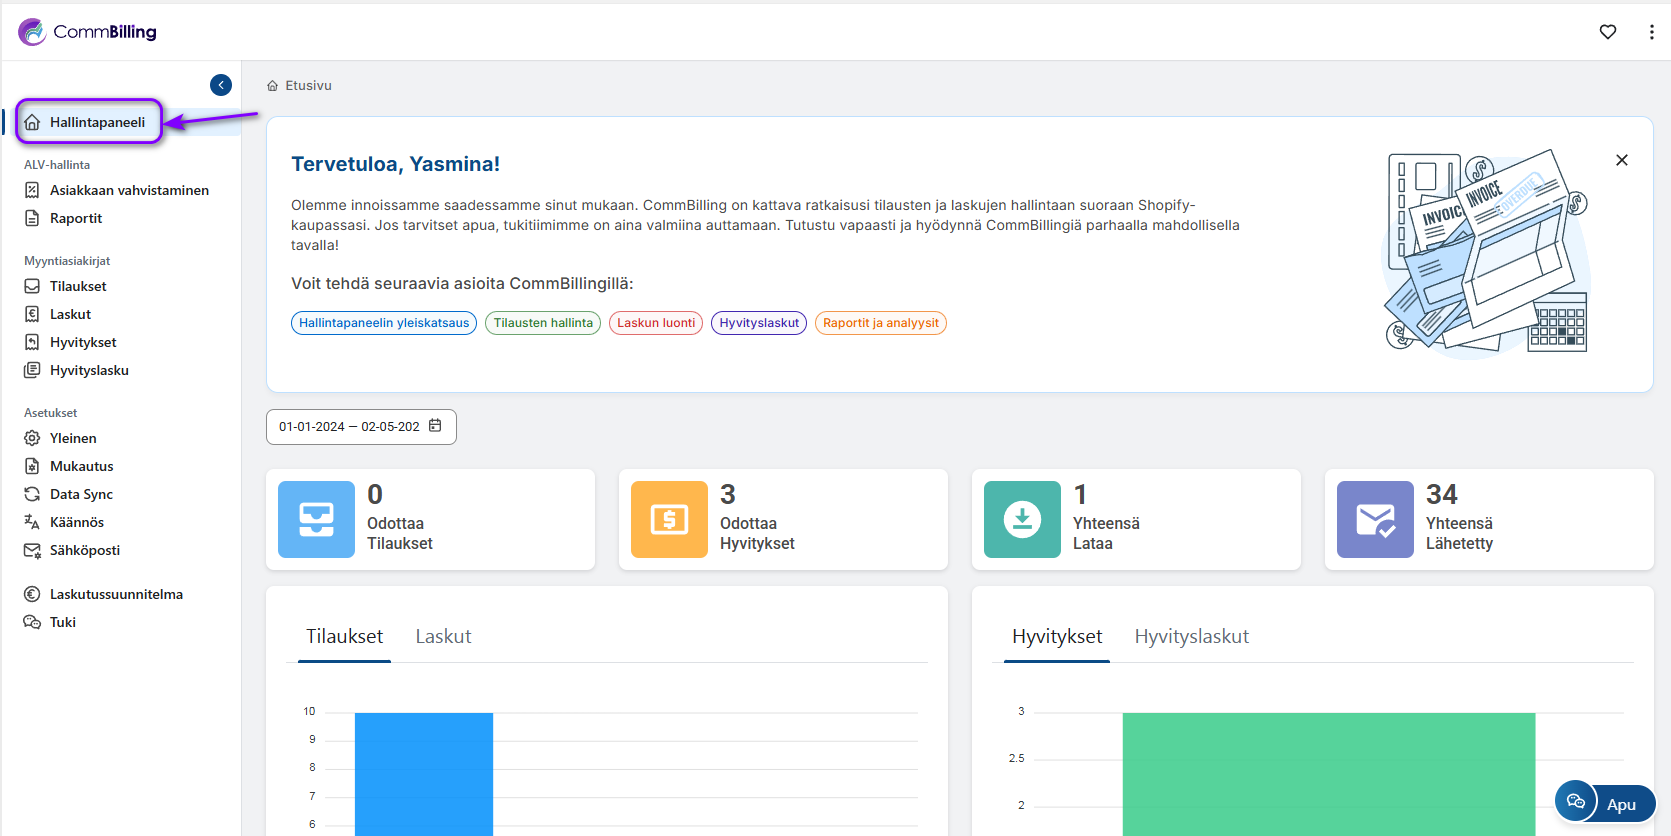Viewport: 1671px width, 836px height.
Task: Select the Hyvitykset chart tab
Action: click(x=1056, y=637)
